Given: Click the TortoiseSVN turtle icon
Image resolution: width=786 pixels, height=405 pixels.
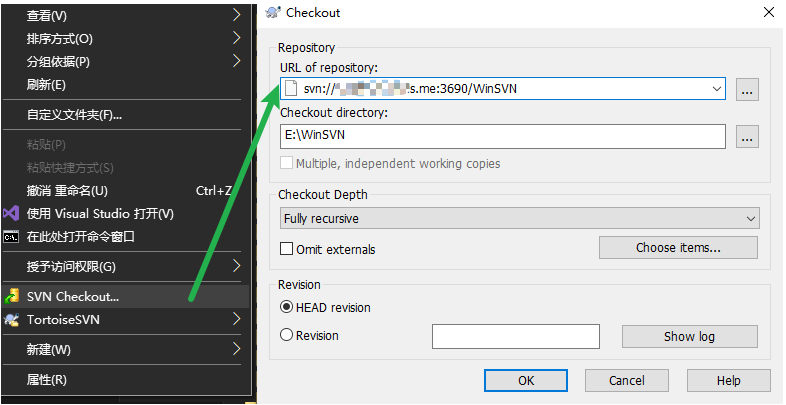Looking at the screenshot, I should point(11,320).
